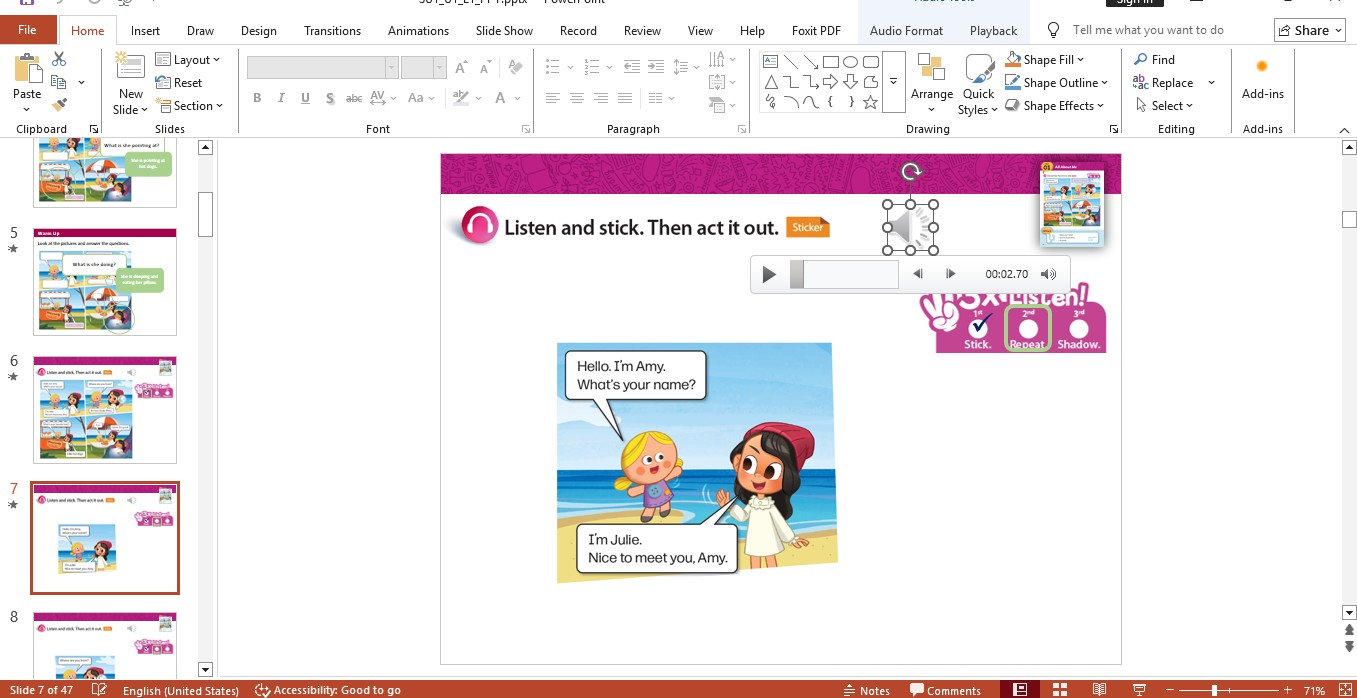Open Add-ins from the ribbon
The height and width of the screenshot is (698, 1357).
pos(1262,80)
